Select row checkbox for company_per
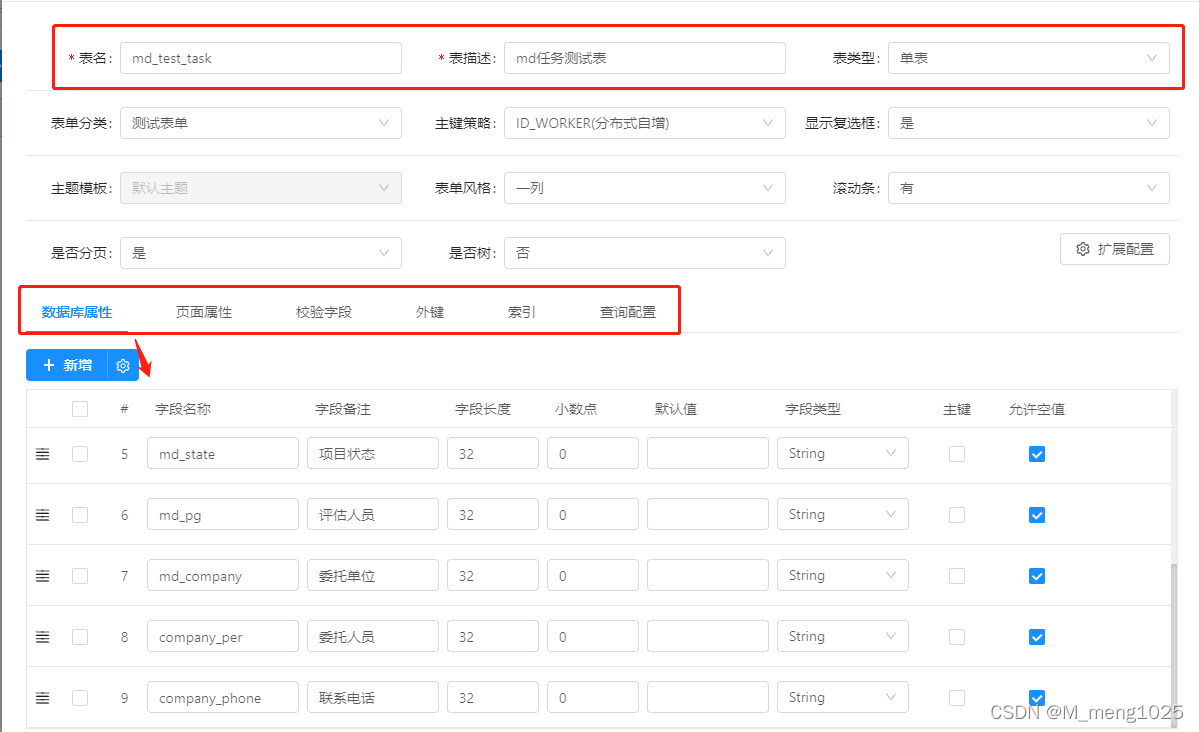1199x732 pixels. tap(80, 637)
